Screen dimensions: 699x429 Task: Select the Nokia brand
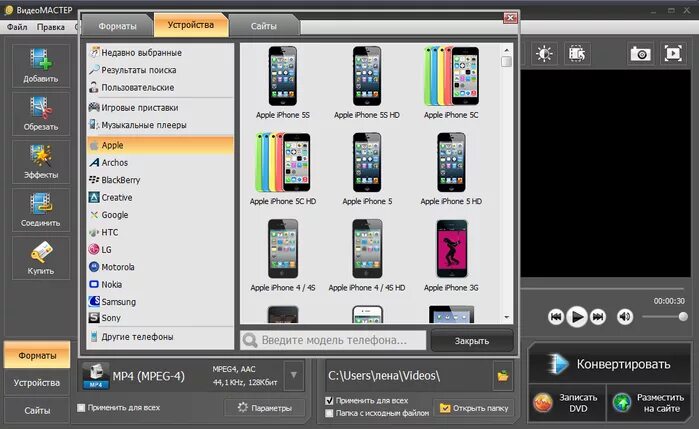click(160, 284)
